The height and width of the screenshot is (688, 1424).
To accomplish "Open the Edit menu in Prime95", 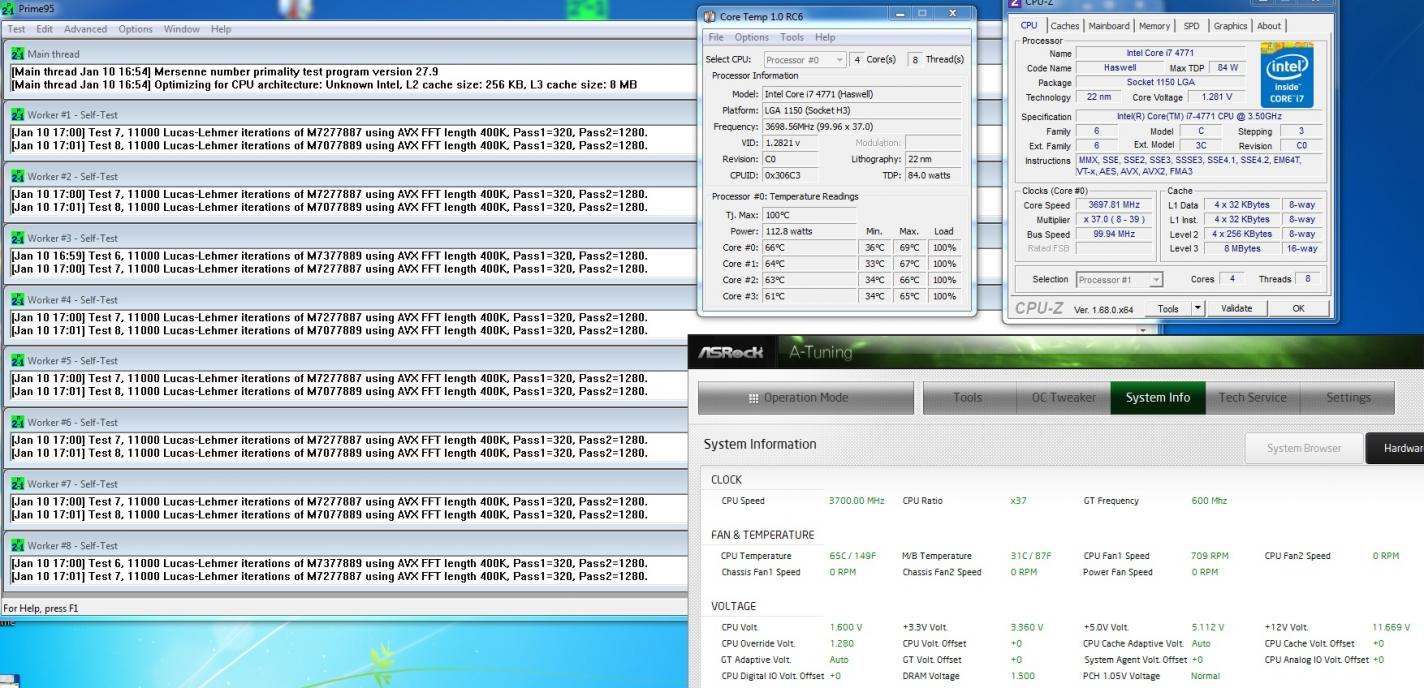I will point(45,29).
